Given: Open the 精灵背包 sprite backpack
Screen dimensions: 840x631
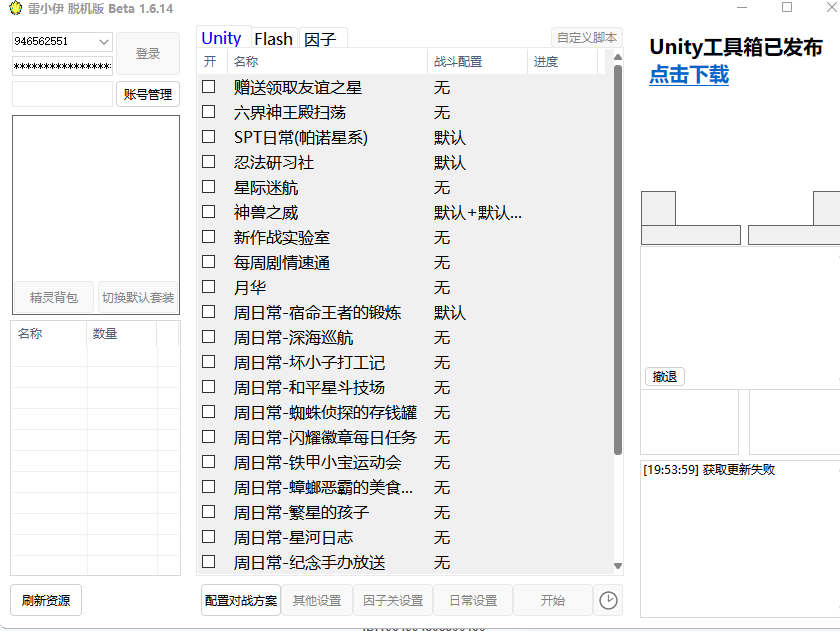Looking at the screenshot, I should (52, 297).
